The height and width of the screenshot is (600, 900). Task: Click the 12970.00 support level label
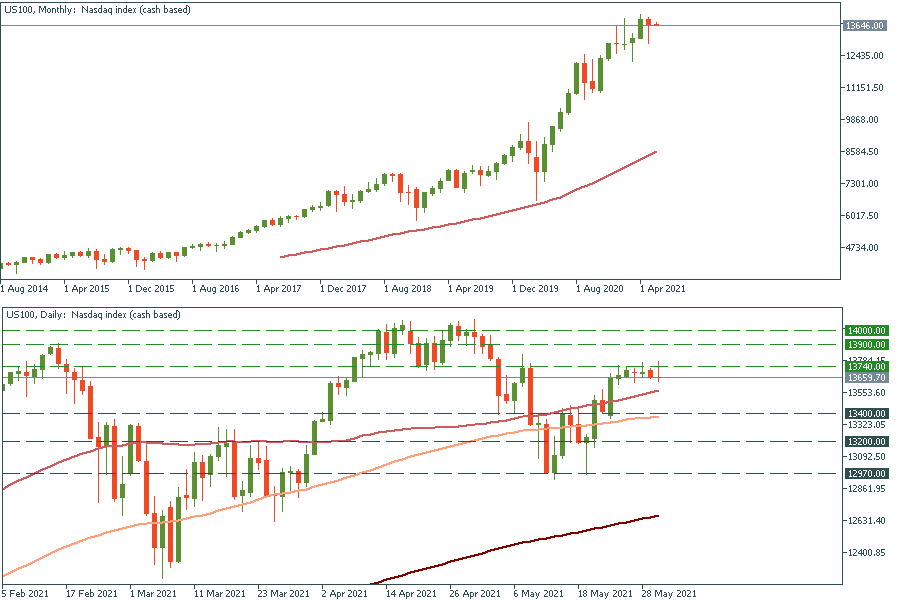[x=866, y=474]
